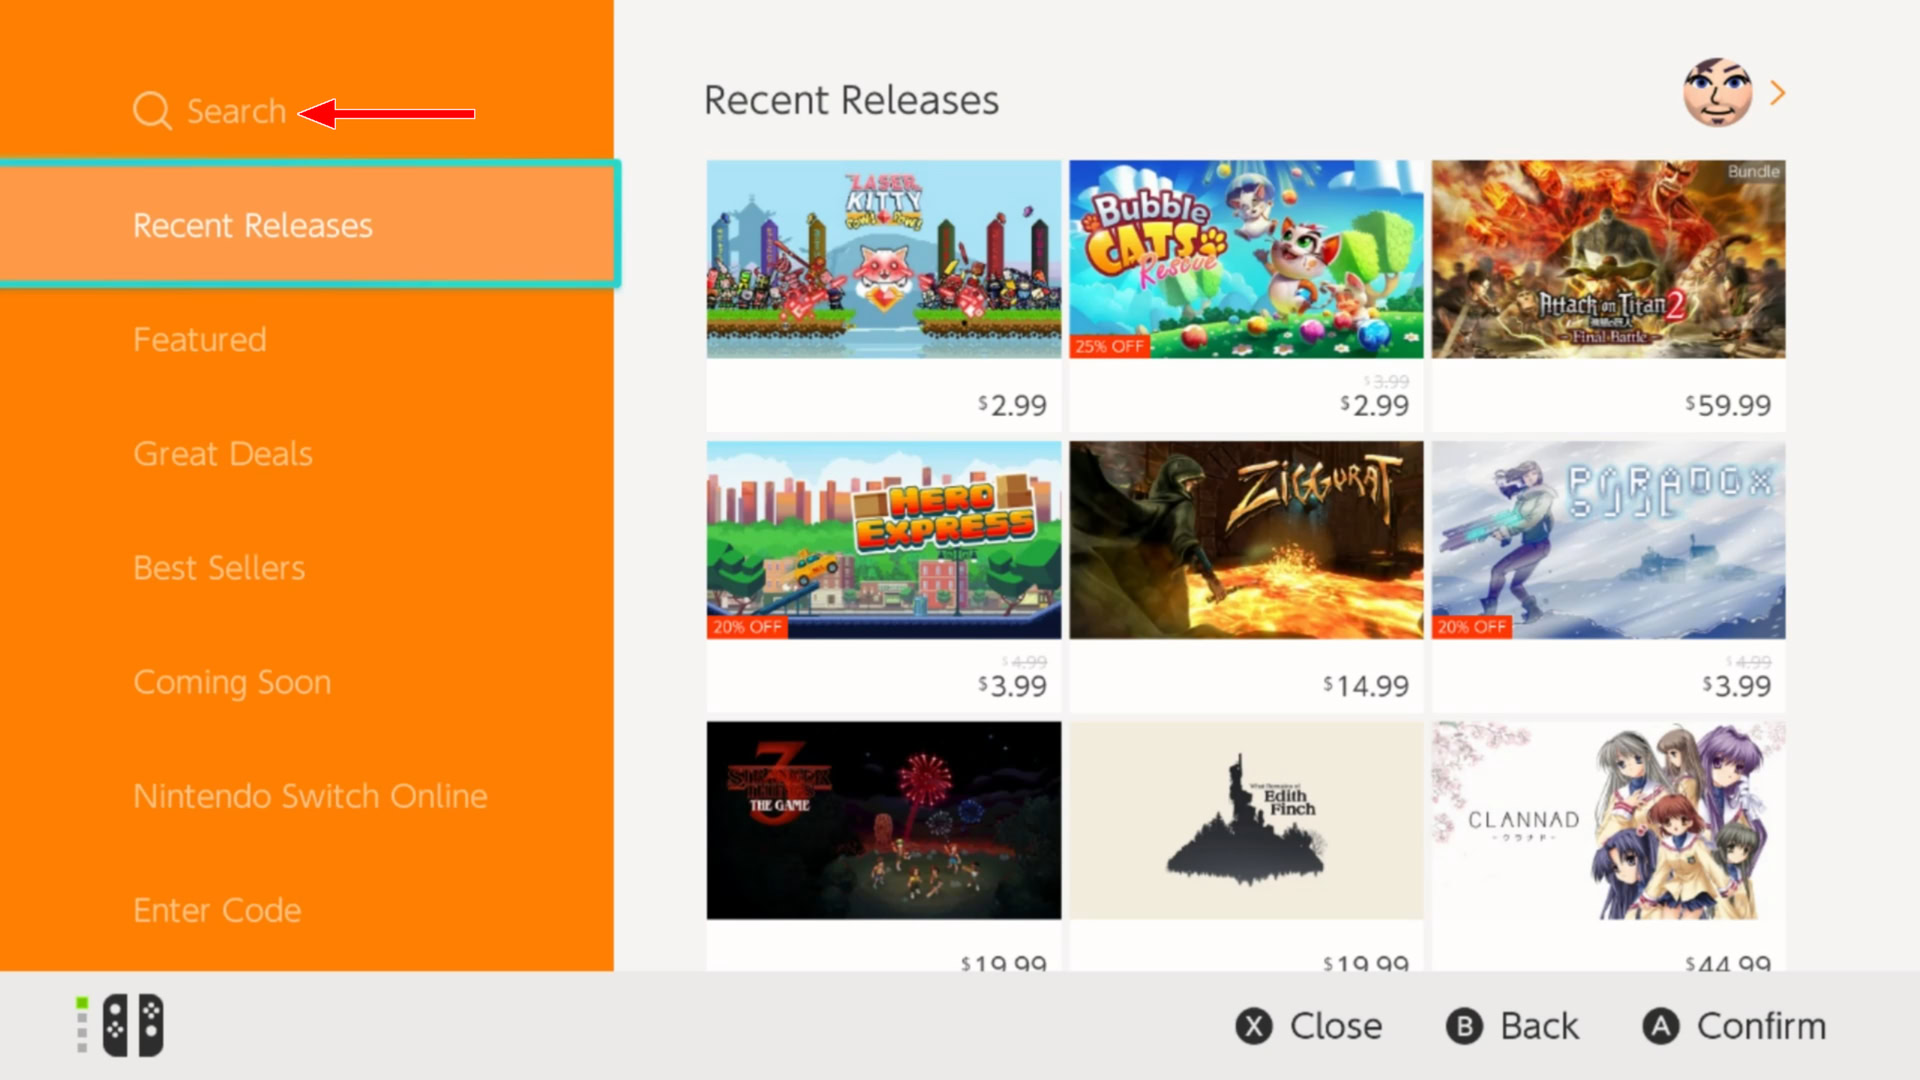Select What Remains of Edith Finch thumbnail

point(1244,820)
